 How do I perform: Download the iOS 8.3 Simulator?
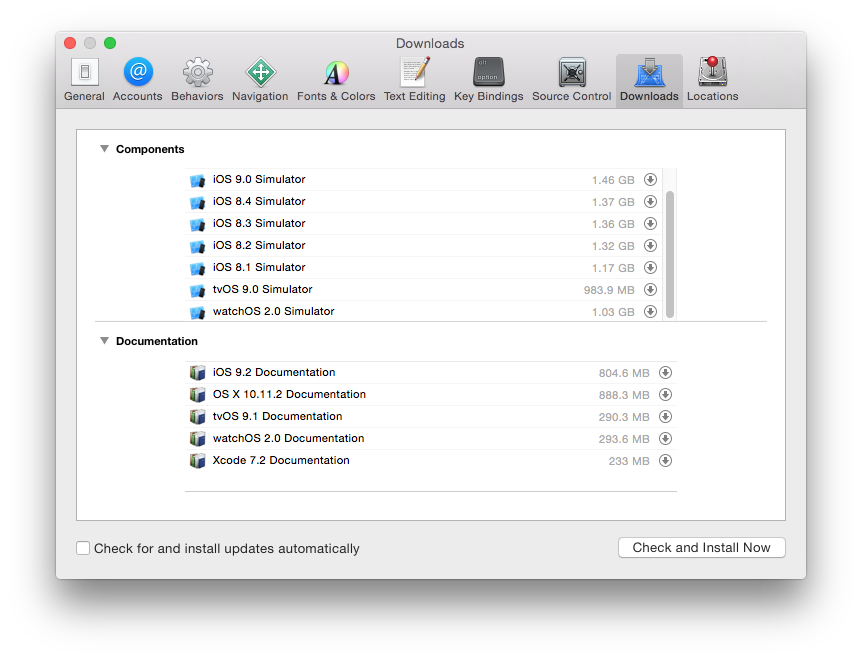pyautogui.click(x=650, y=224)
